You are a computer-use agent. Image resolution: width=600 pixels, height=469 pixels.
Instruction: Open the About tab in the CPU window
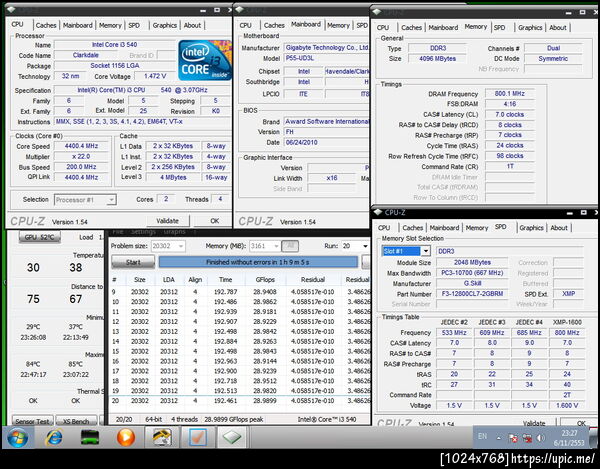[x=192, y=25]
